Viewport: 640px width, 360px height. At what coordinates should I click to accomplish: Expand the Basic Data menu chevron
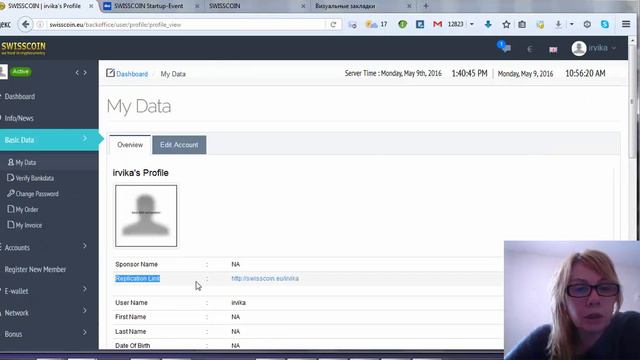[x=84, y=139]
